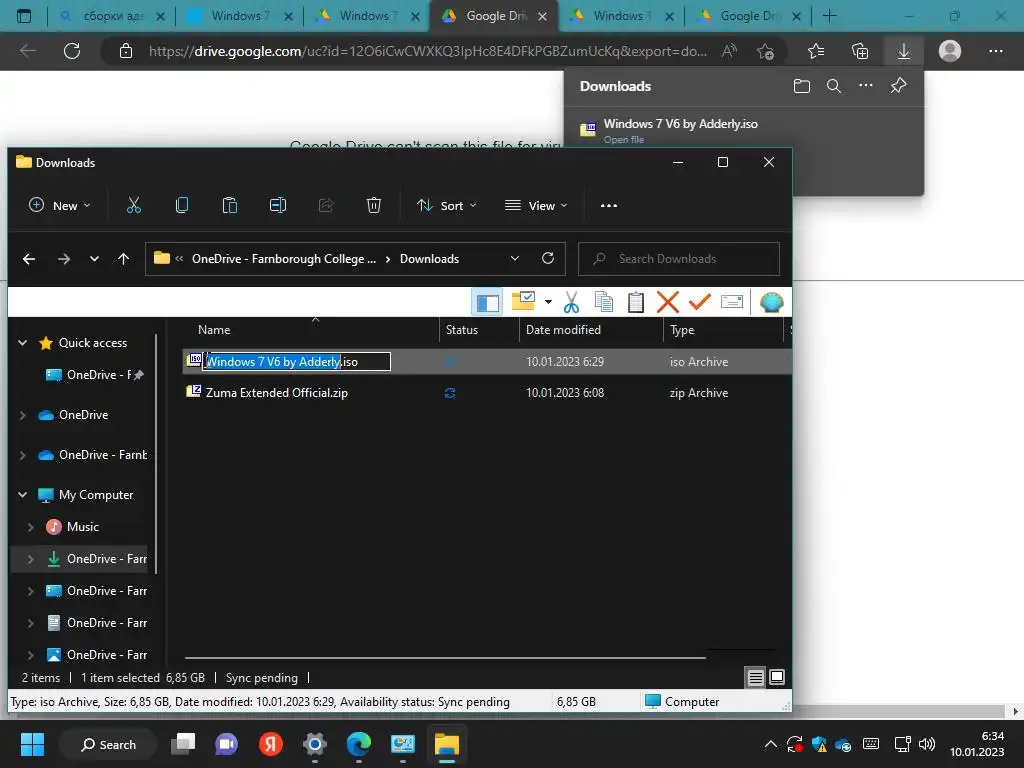The image size is (1024, 768).
Task: Click the Edge address bar URL
Action: [x=427, y=51]
